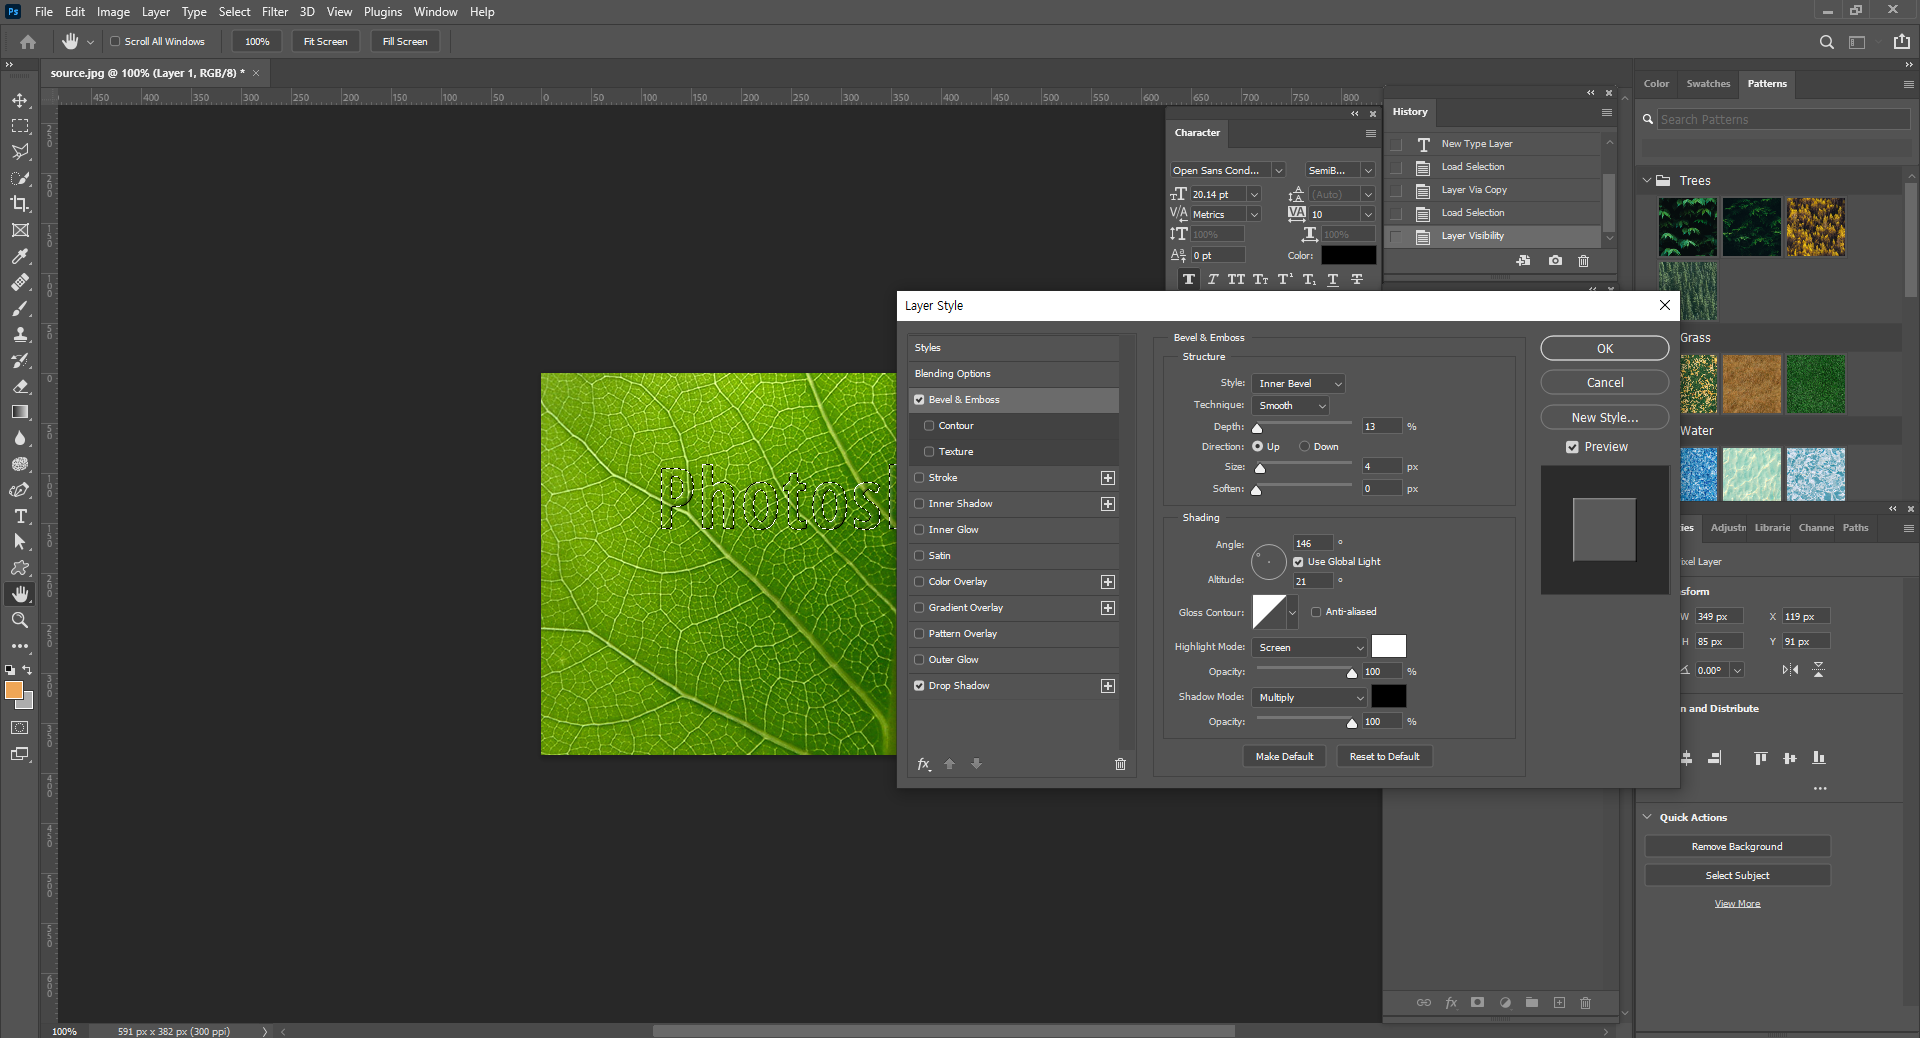Image resolution: width=1920 pixels, height=1038 pixels.
Task: Select the Zoom tool in toolbar
Action: point(20,620)
